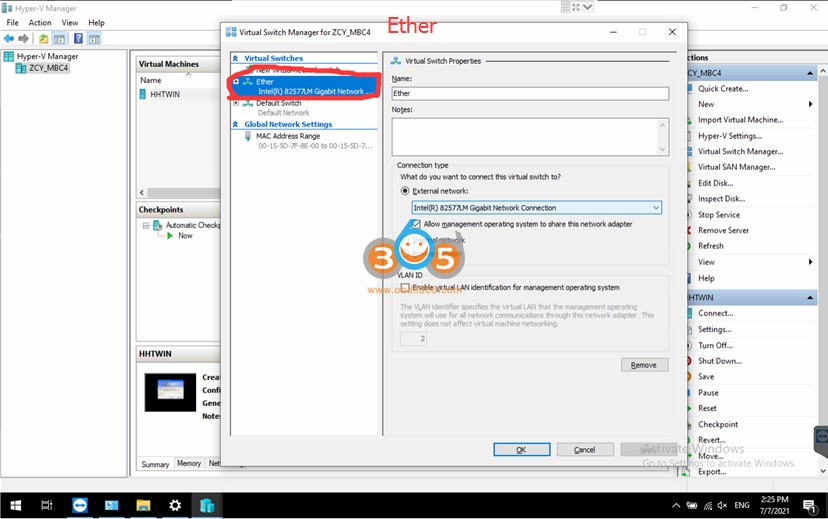Click Edit Disk action

tap(716, 183)
